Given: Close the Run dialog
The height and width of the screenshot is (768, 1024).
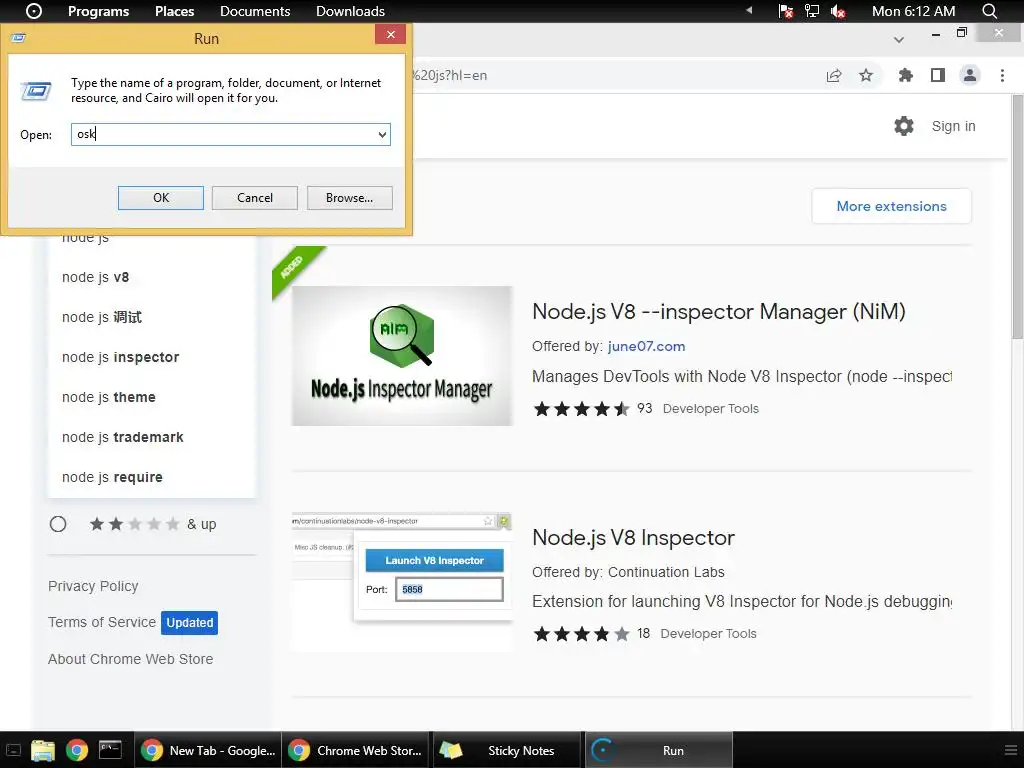Looking at the screenshot, I should [391, 35].
